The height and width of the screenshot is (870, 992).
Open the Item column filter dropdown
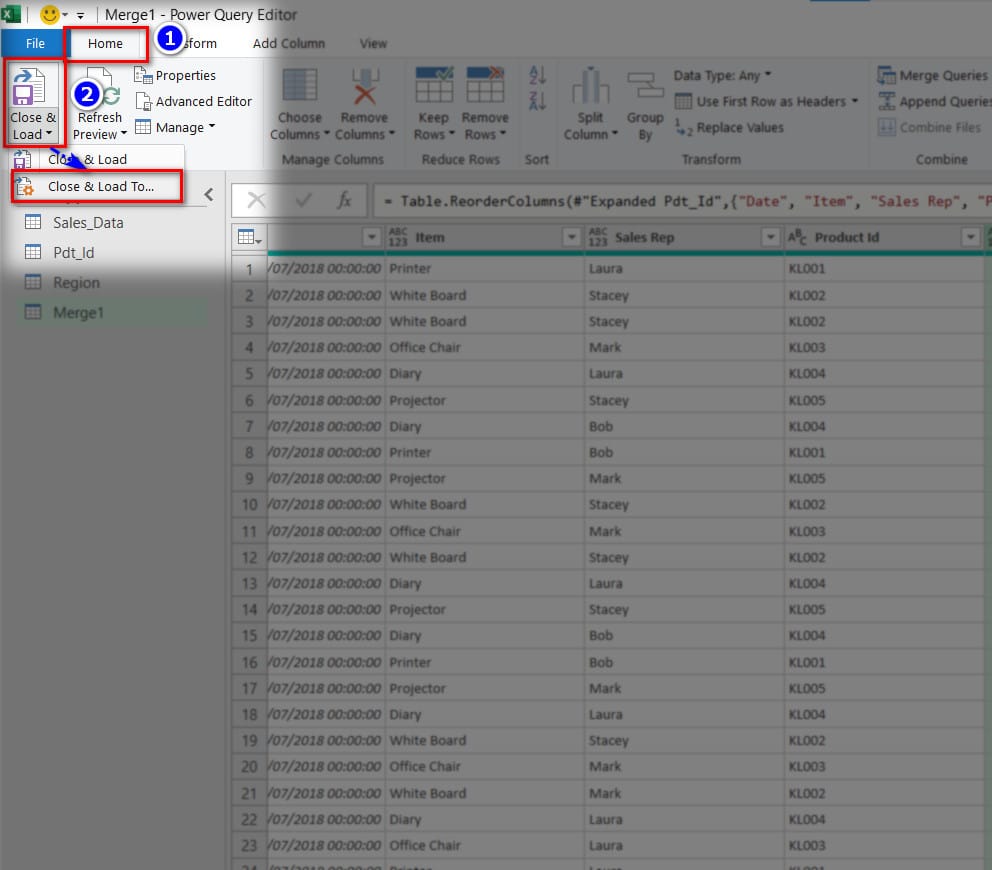[x=572, y=237]
